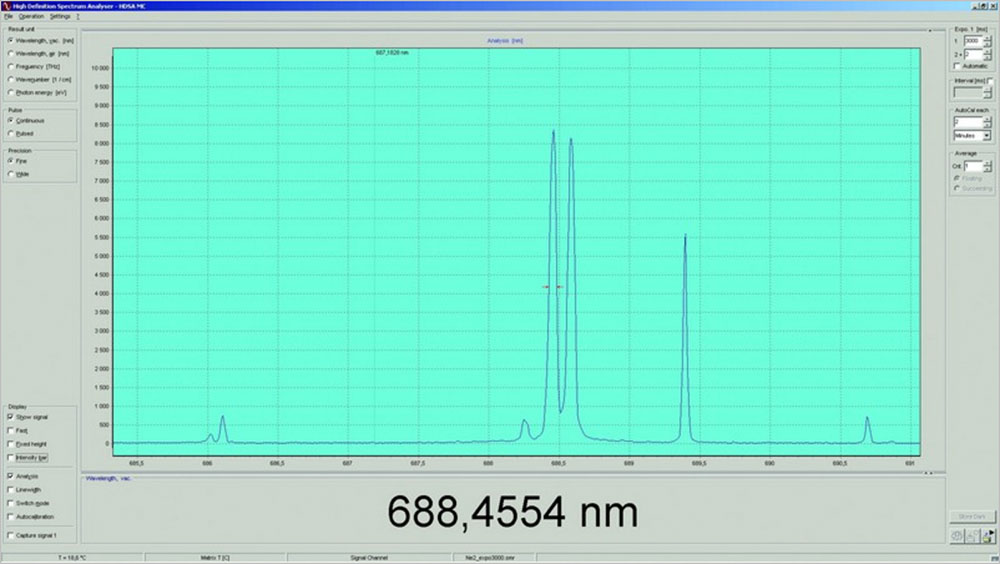Screen dimensions: 1000x564
Task: Click the first icon below Store Data
Action: [x=956, y=537]
